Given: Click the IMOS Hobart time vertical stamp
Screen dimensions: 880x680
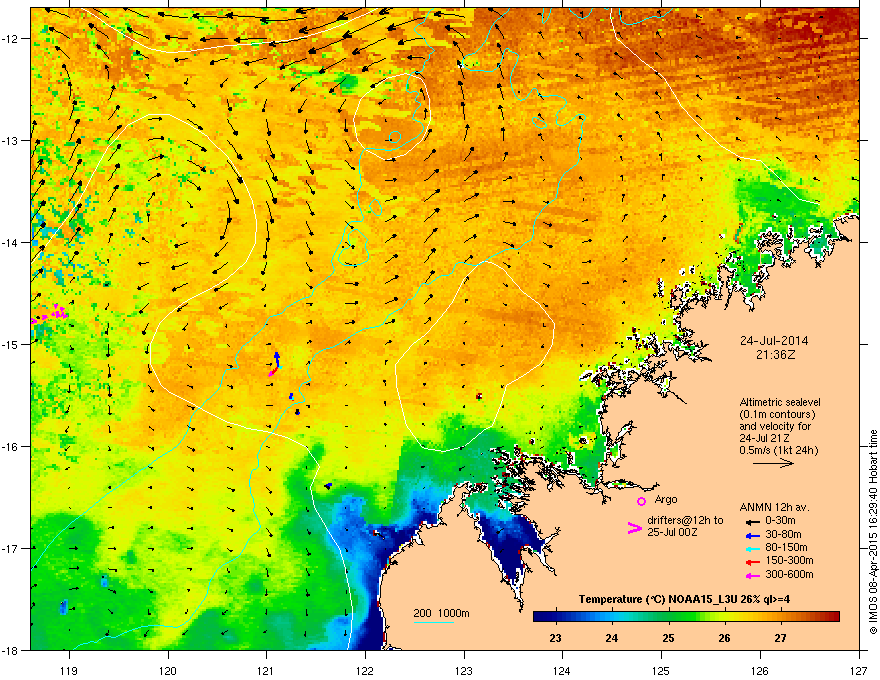Looking at the screenshot, I should tap(873, 532).
